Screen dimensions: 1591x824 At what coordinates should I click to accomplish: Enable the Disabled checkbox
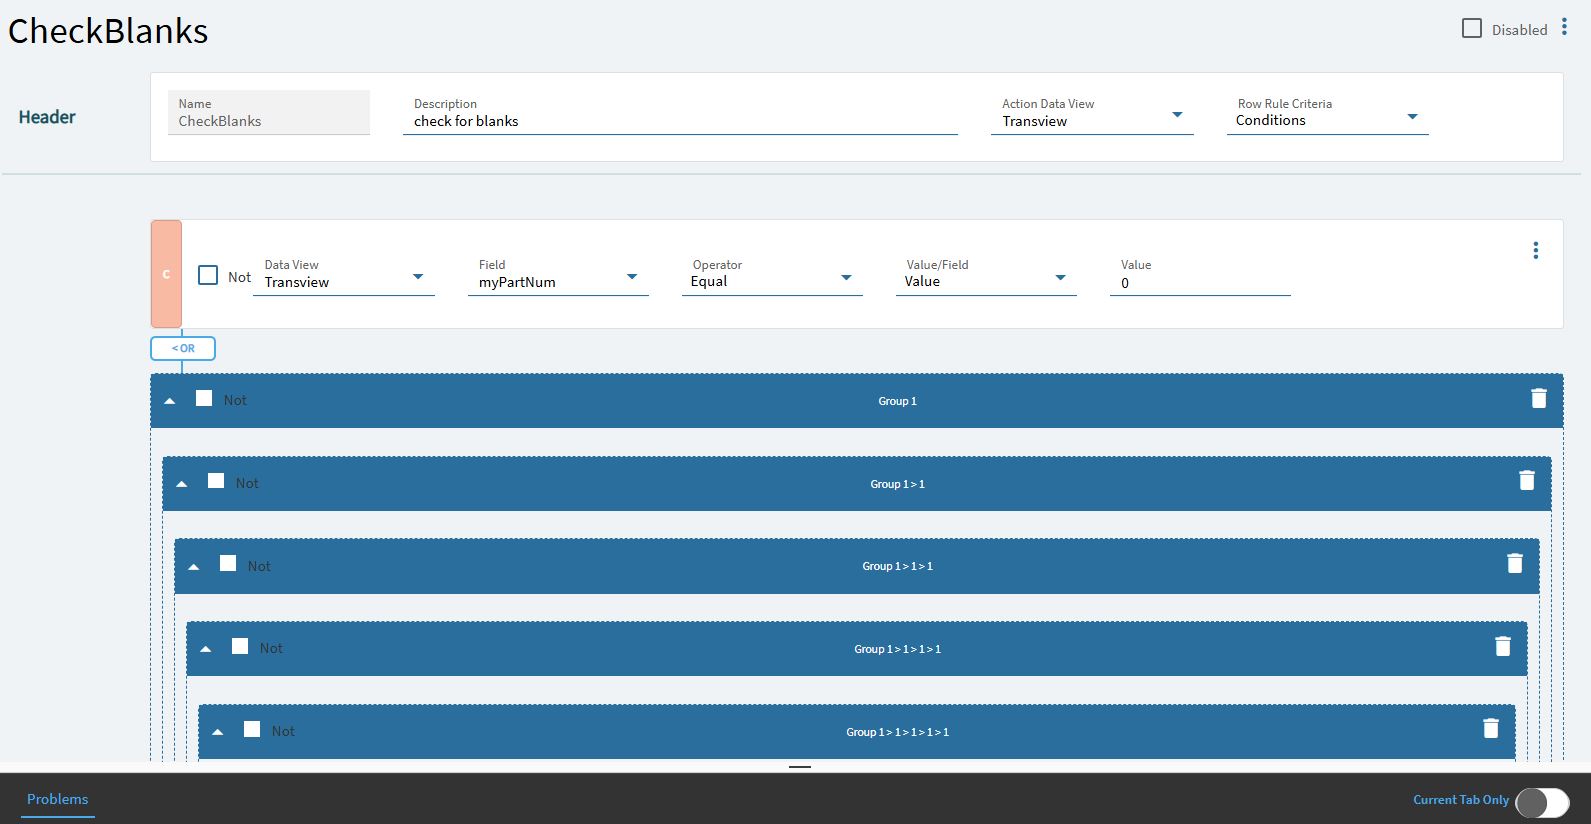click(x=1472, y=29)
